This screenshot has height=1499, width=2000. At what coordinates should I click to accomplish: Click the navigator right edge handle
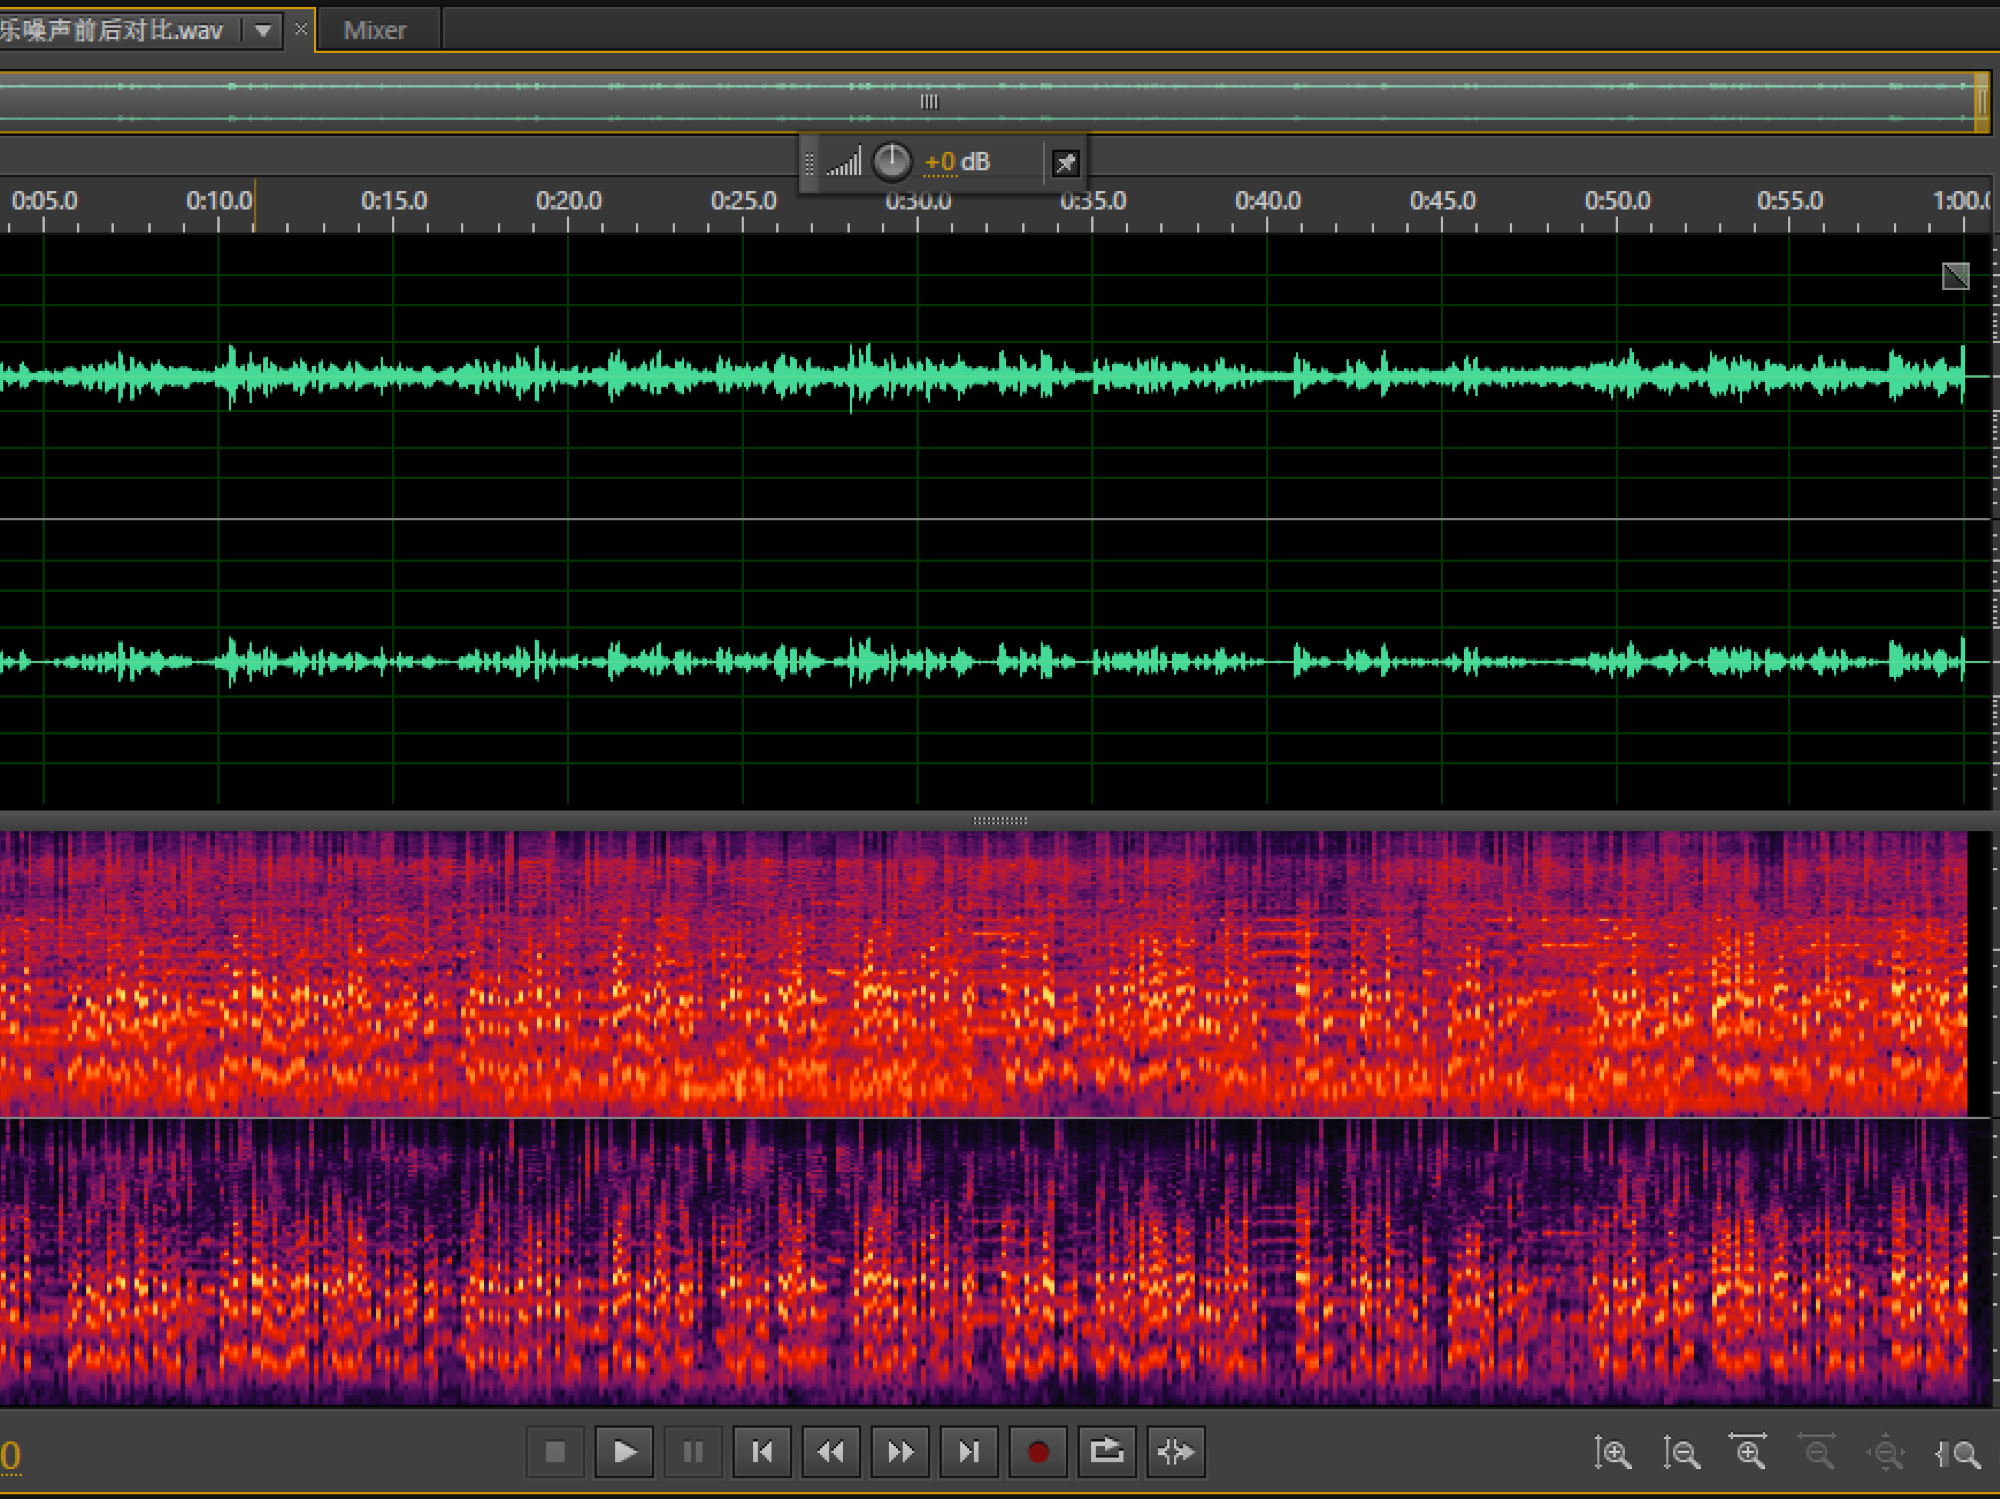click(1981, 102)
